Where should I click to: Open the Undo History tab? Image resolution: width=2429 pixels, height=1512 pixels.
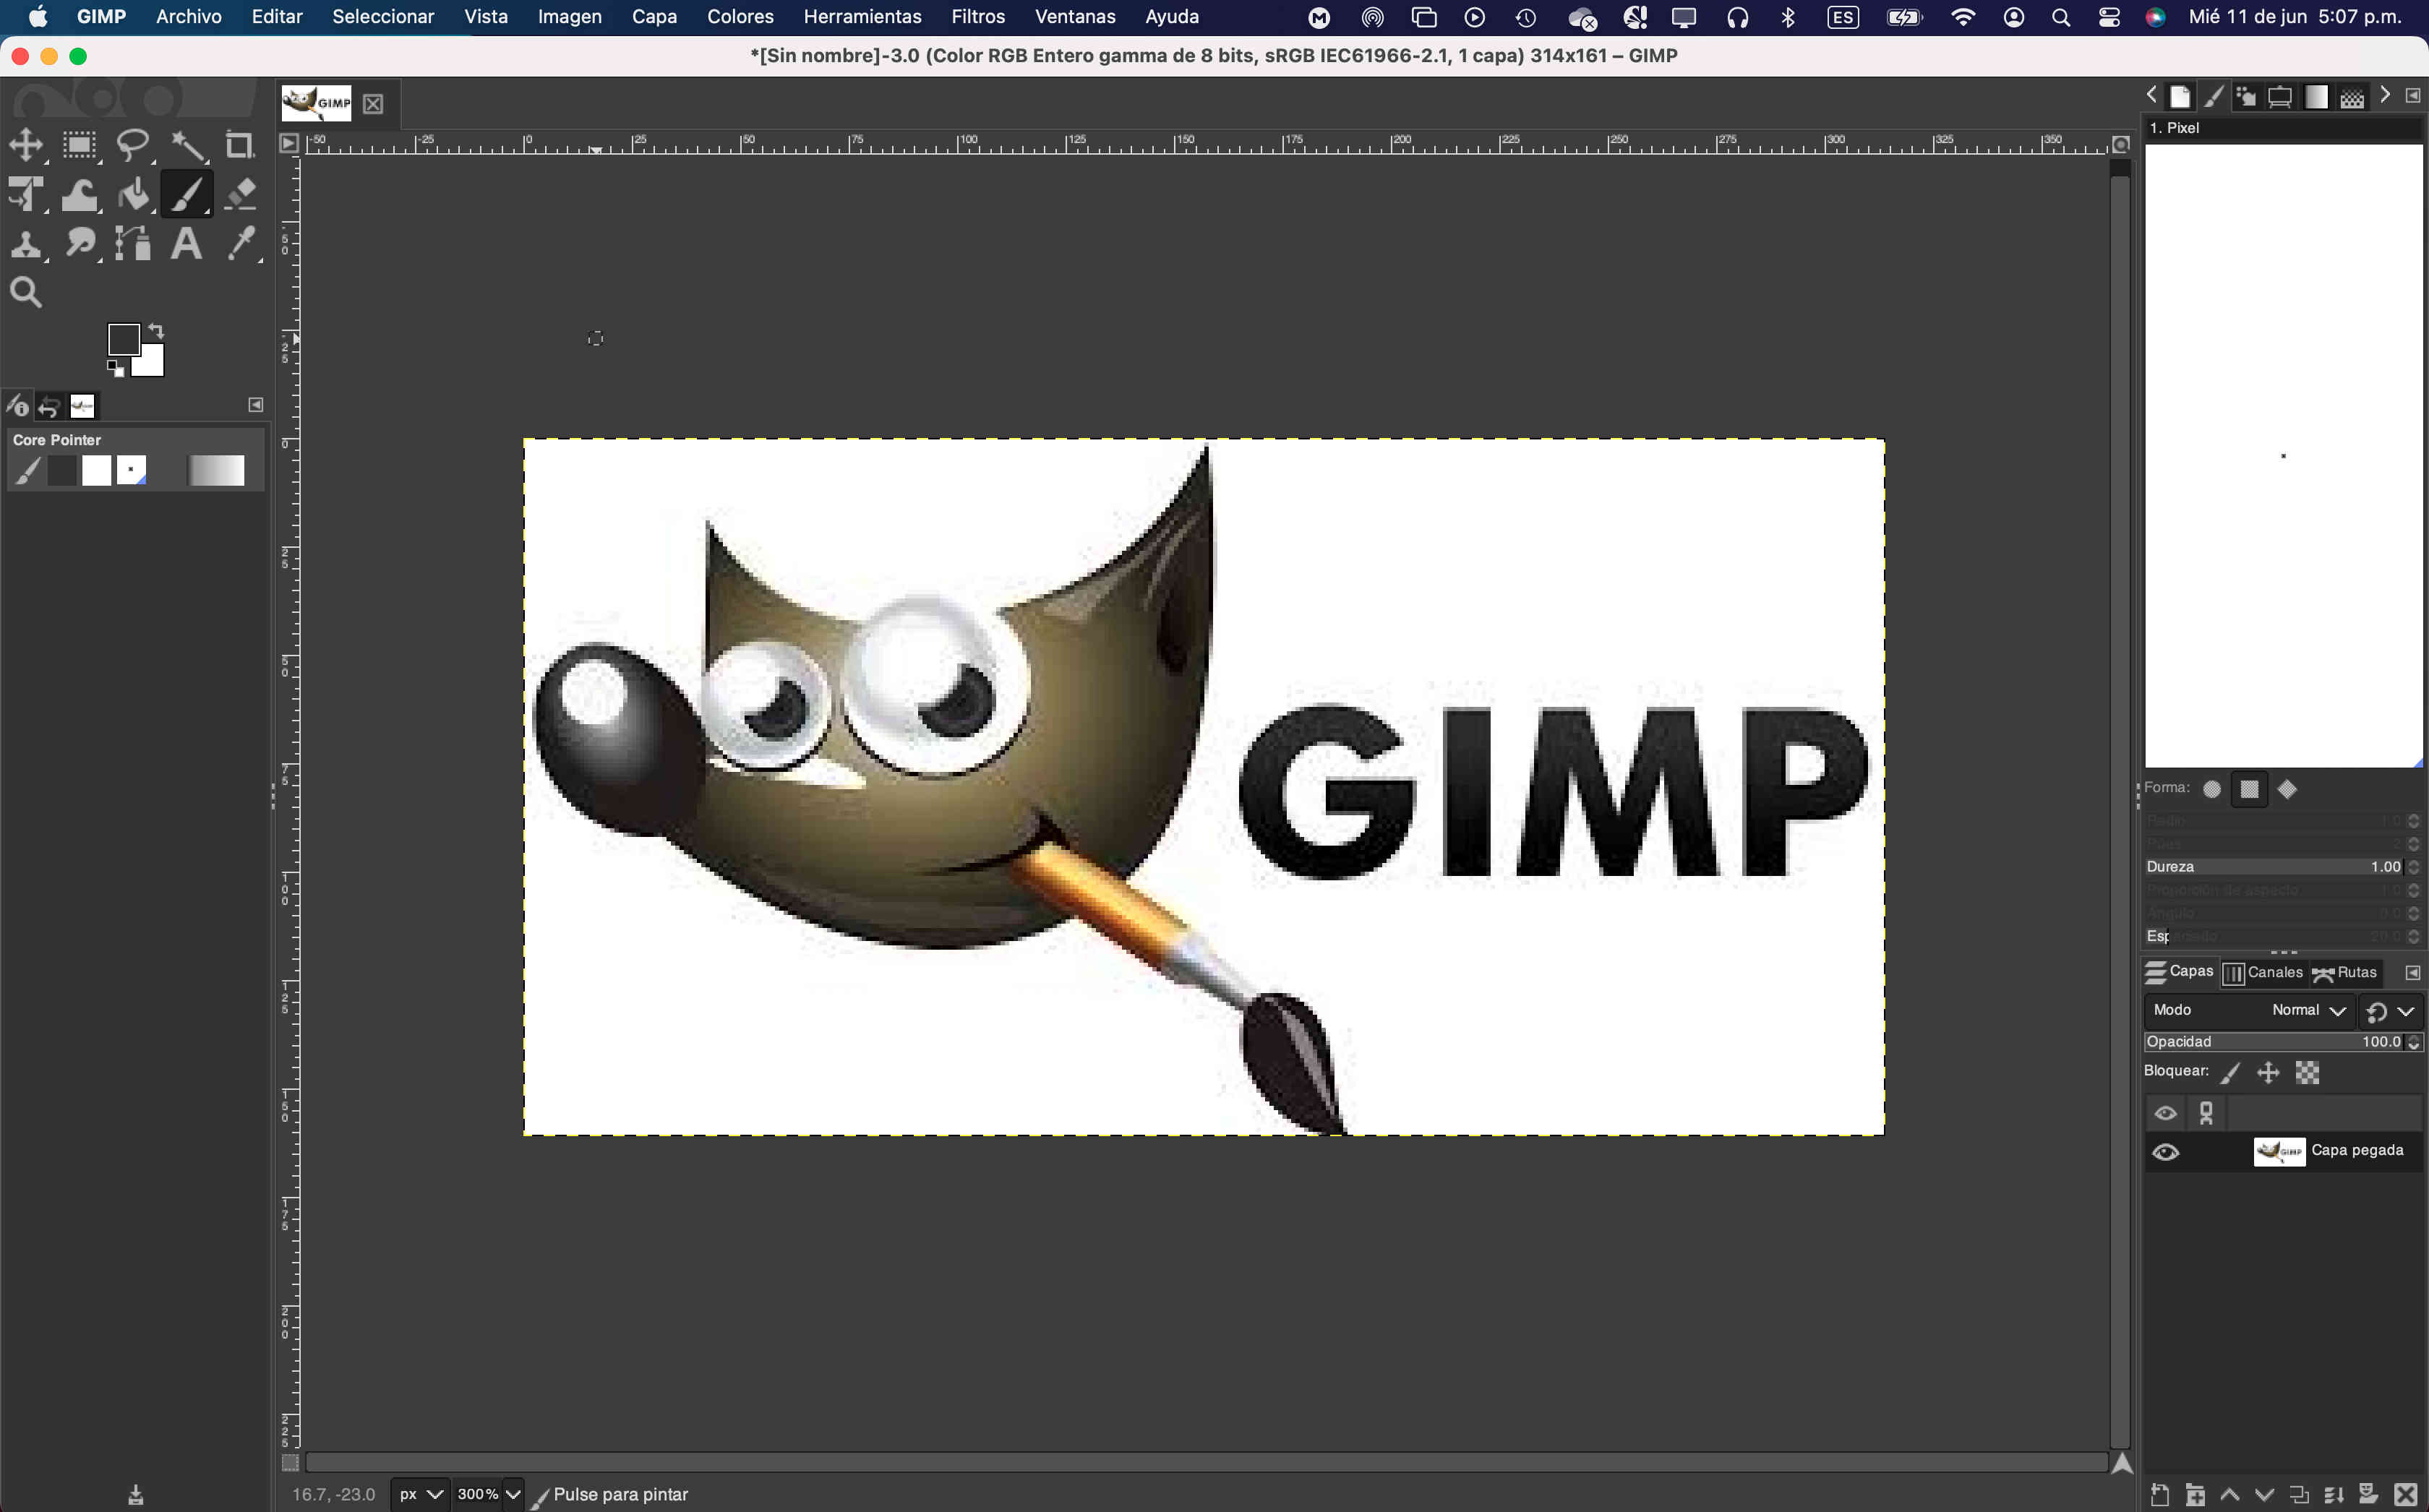(49, 406)
